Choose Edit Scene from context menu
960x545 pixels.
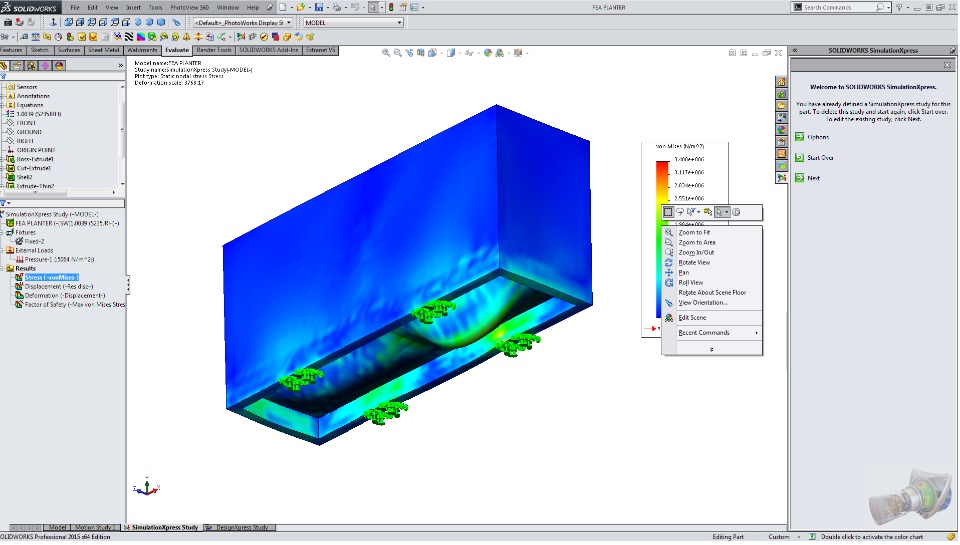692,318
